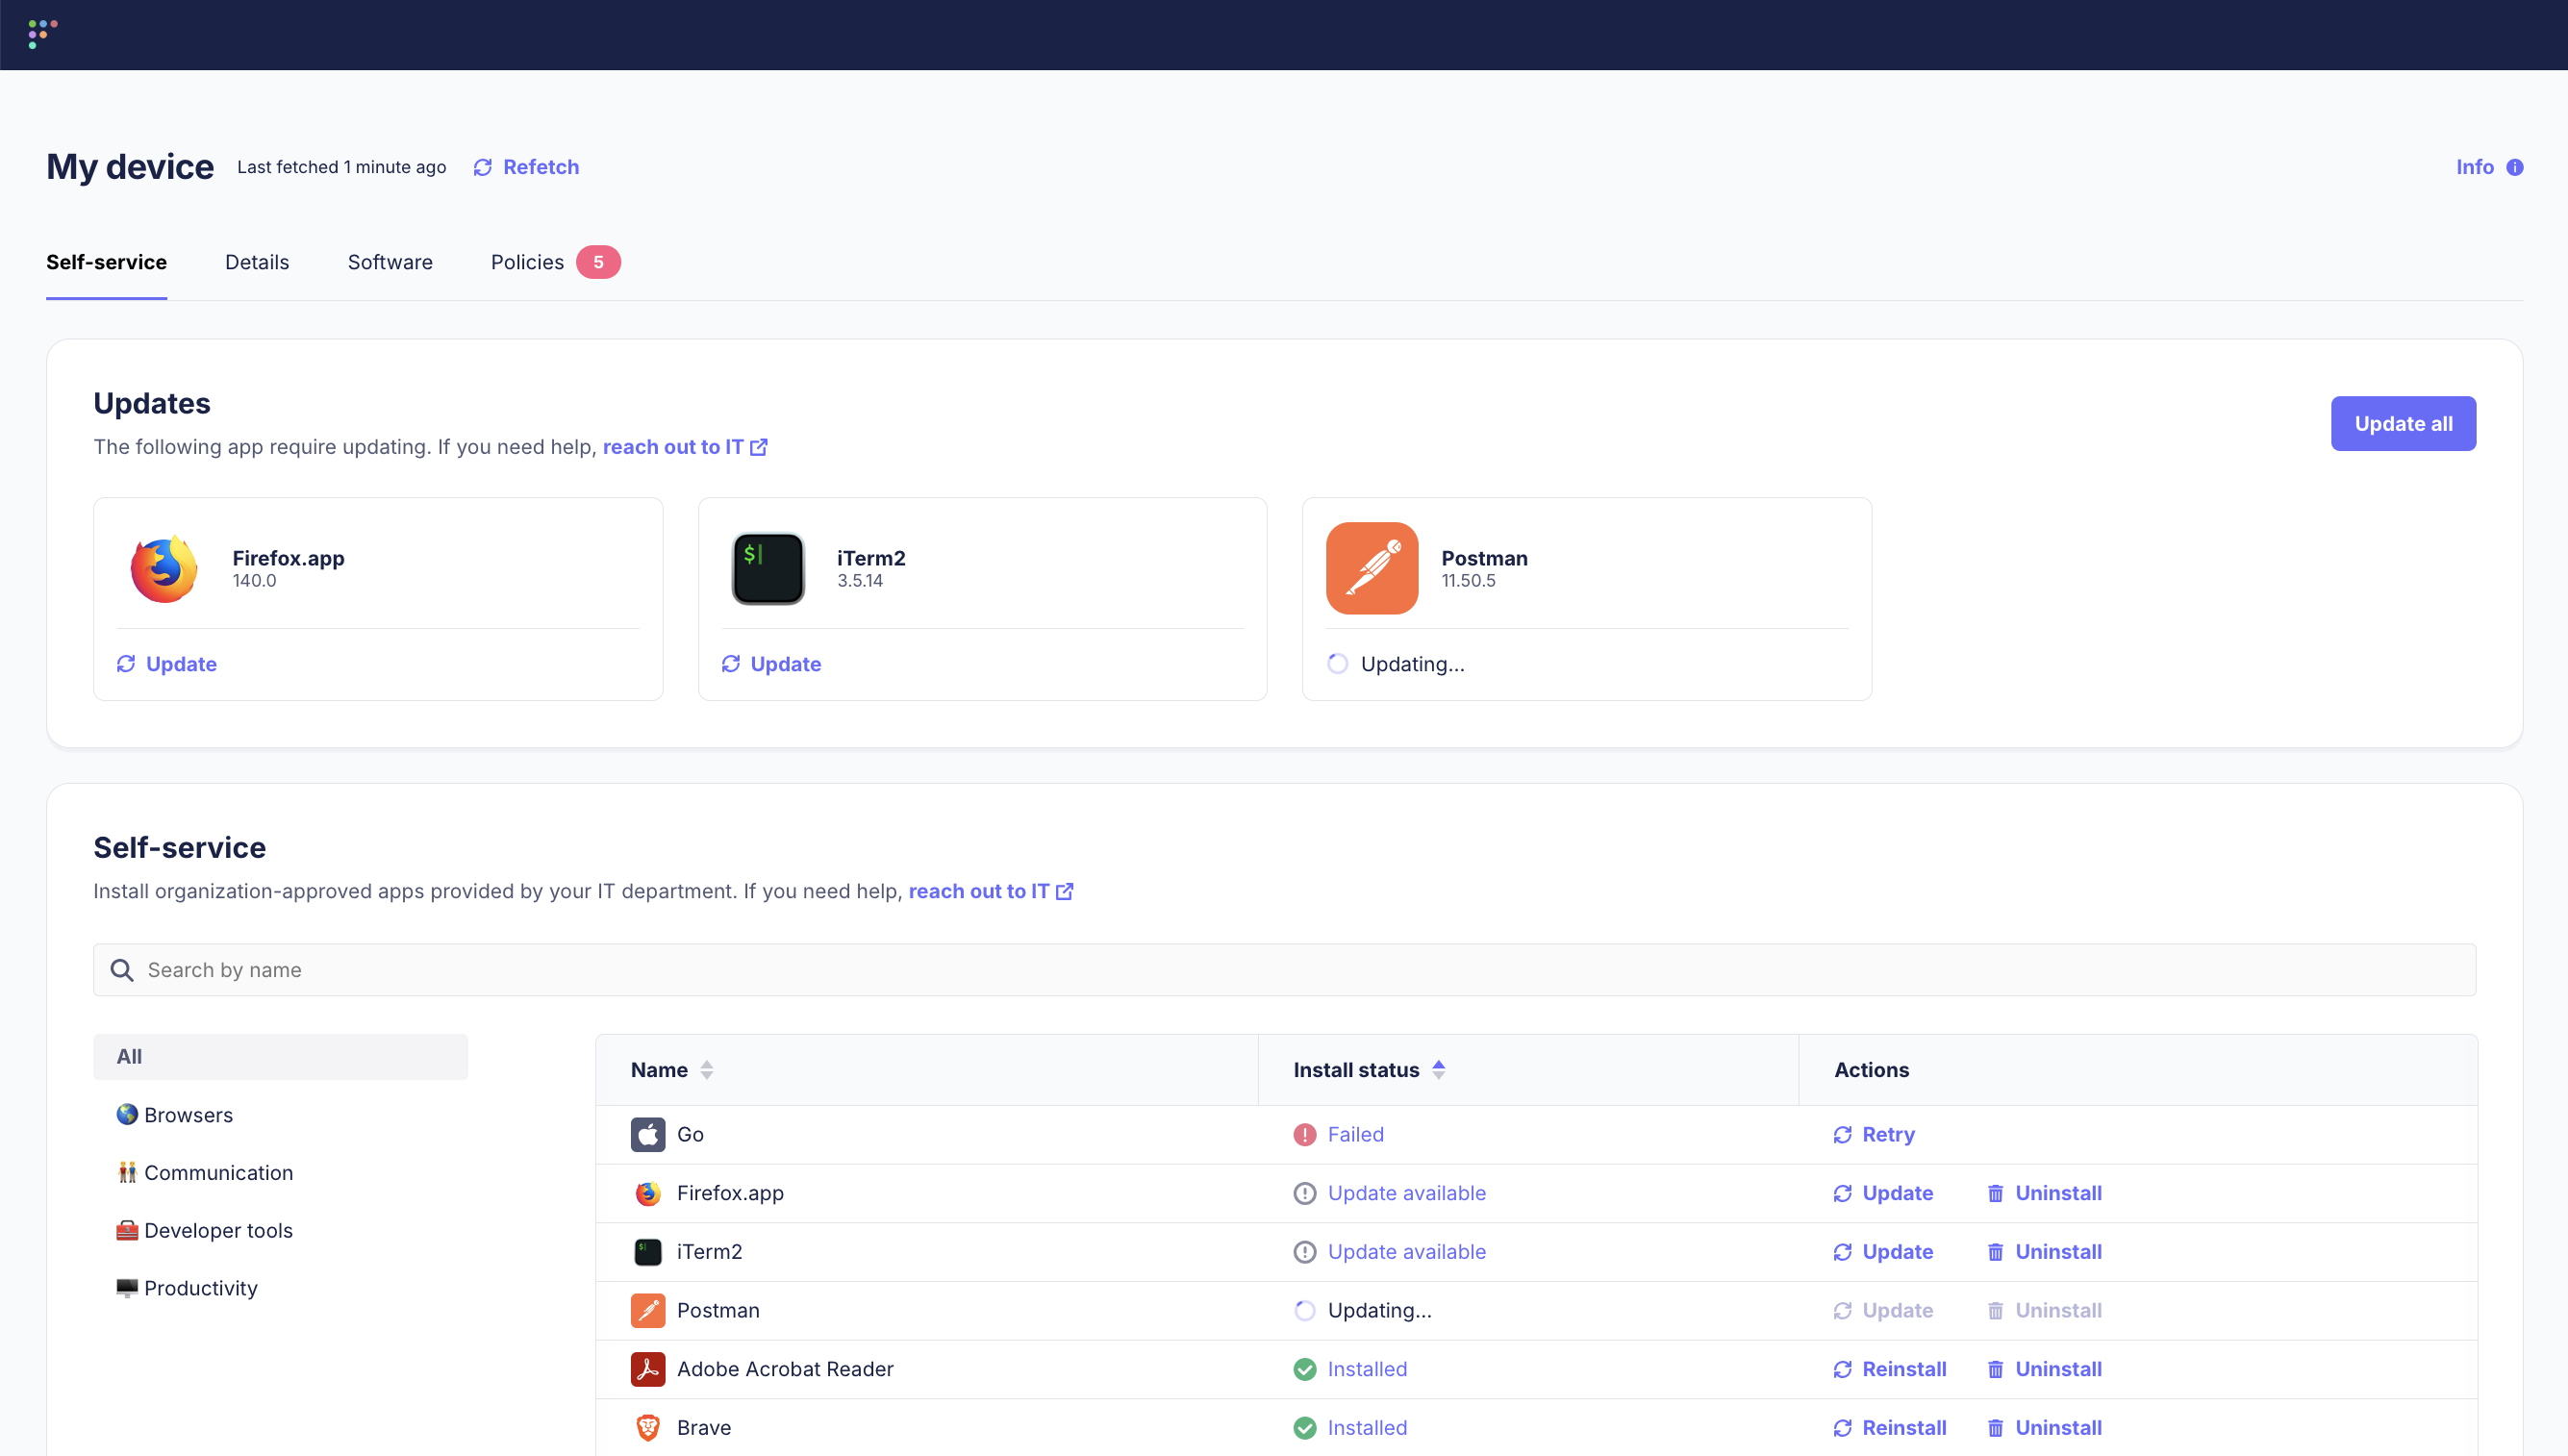Click the Fleet logo in top bar
The width and height of the screenshot is (2568, 1456).
(x=43, y=34)
